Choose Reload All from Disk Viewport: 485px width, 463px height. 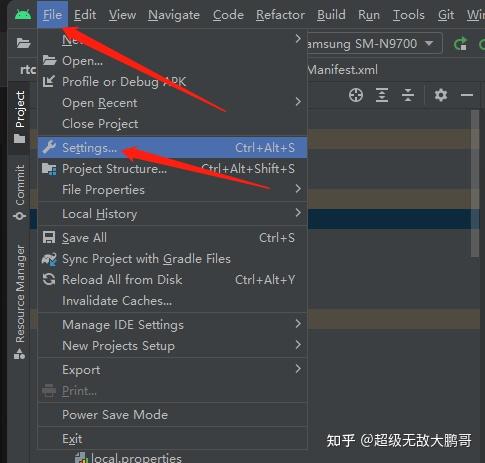pos(172,280)
